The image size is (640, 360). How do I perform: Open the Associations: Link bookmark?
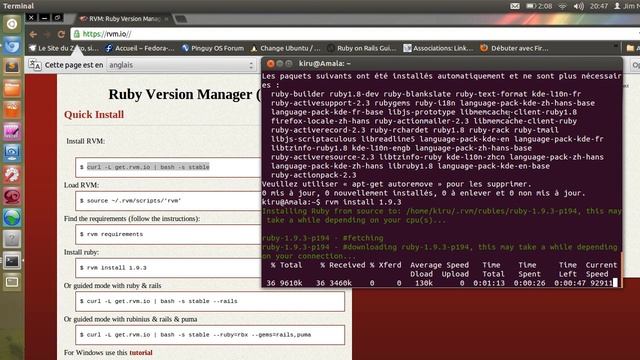pyautogui.click(x=438, y=48)
